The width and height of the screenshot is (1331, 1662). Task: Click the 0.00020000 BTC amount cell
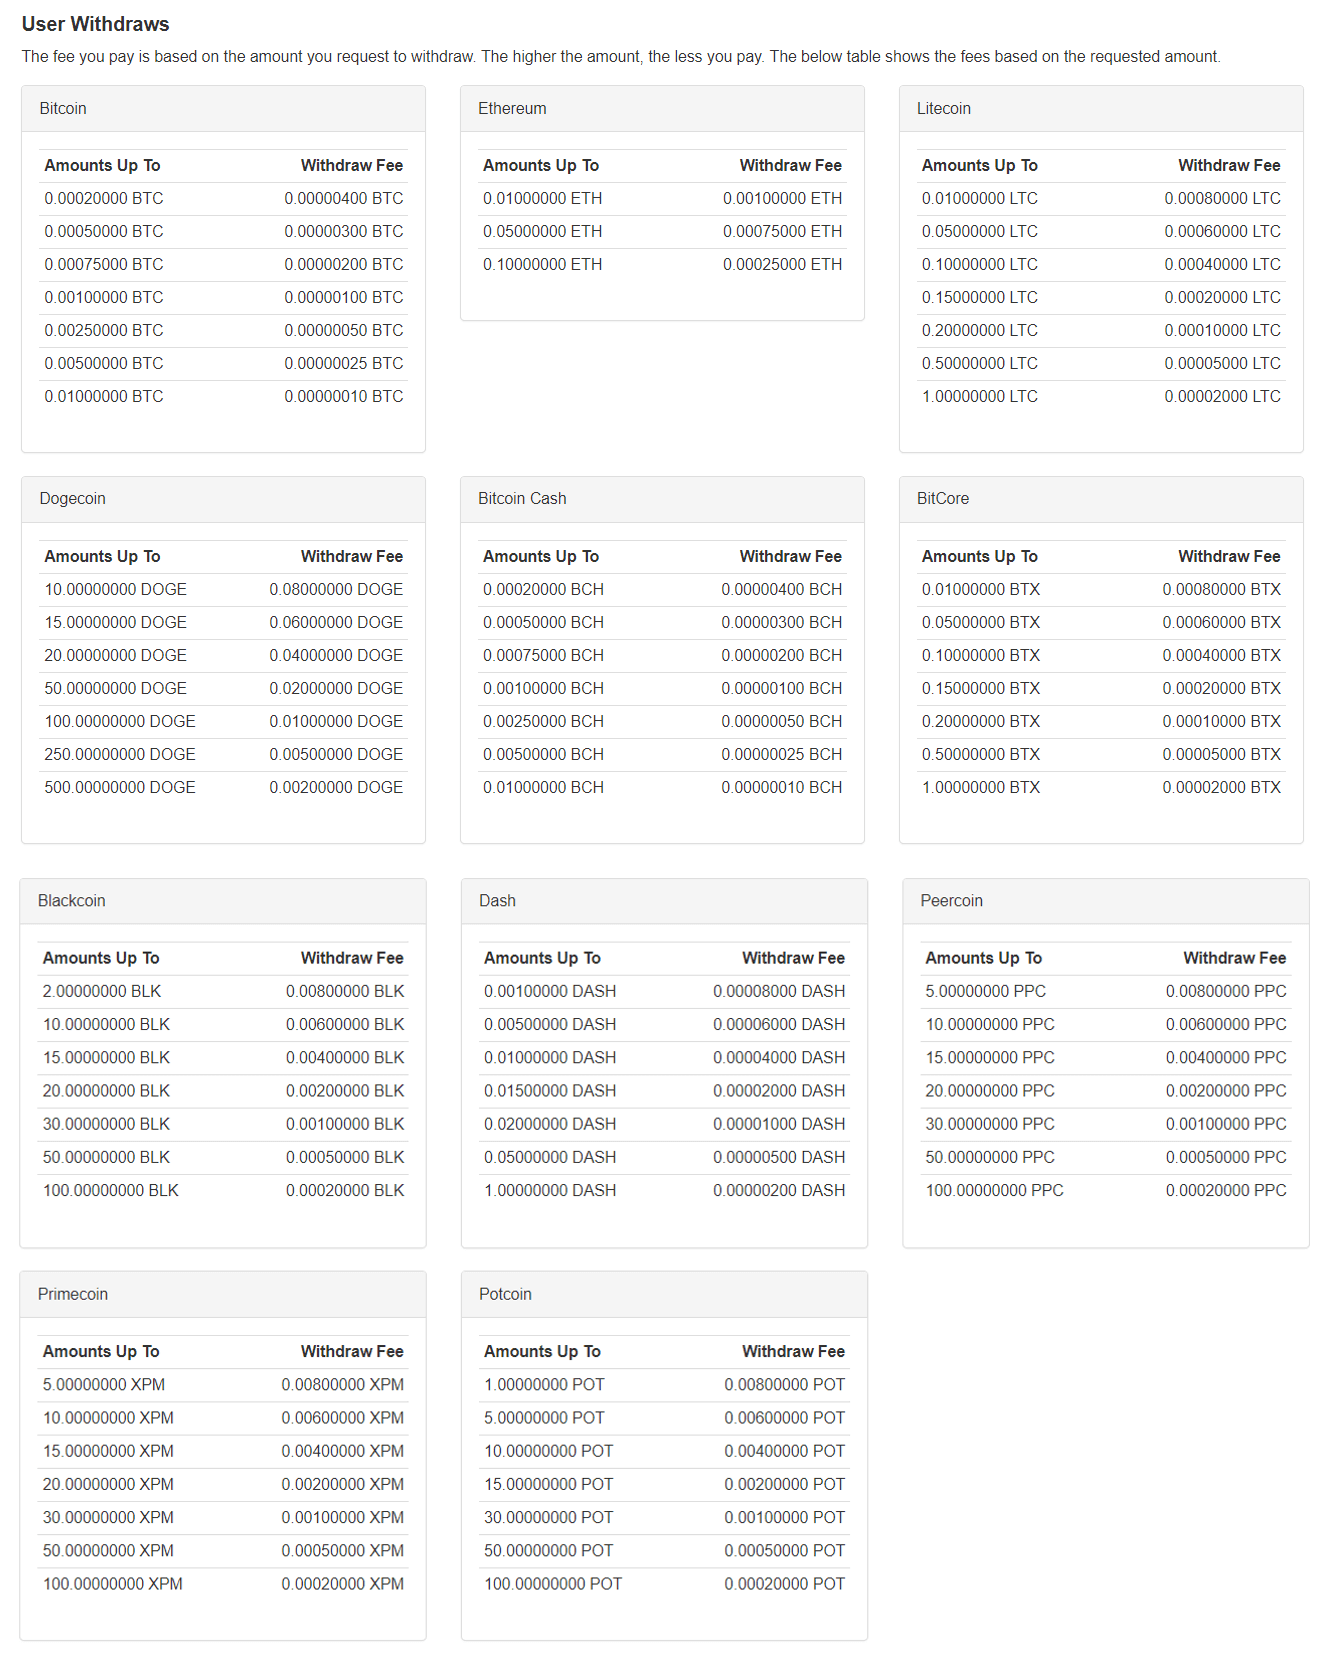tap(104, 199)
